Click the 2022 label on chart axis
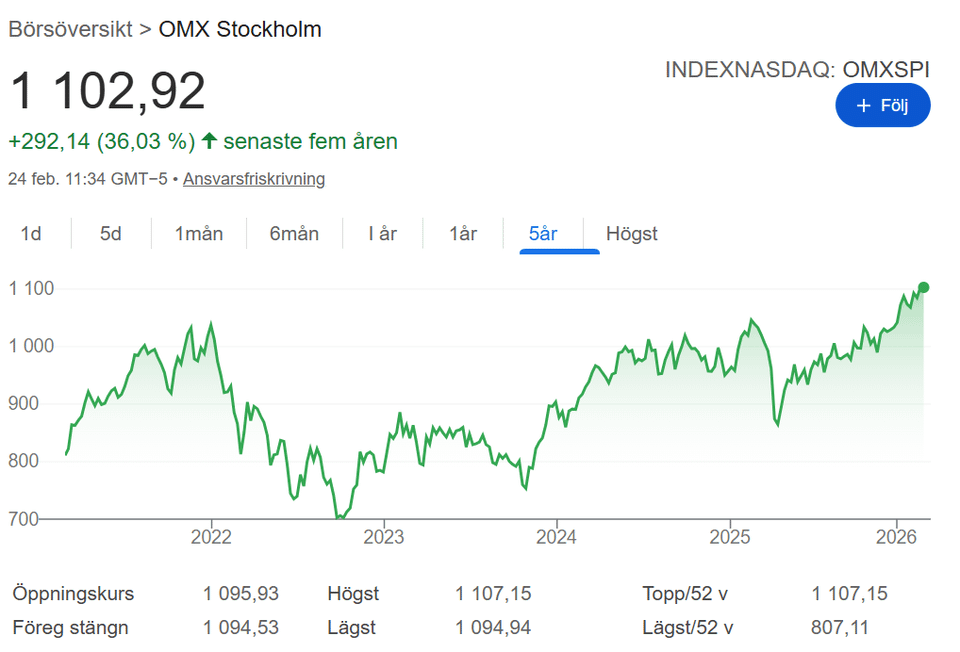960x652 pixels. 211,537
